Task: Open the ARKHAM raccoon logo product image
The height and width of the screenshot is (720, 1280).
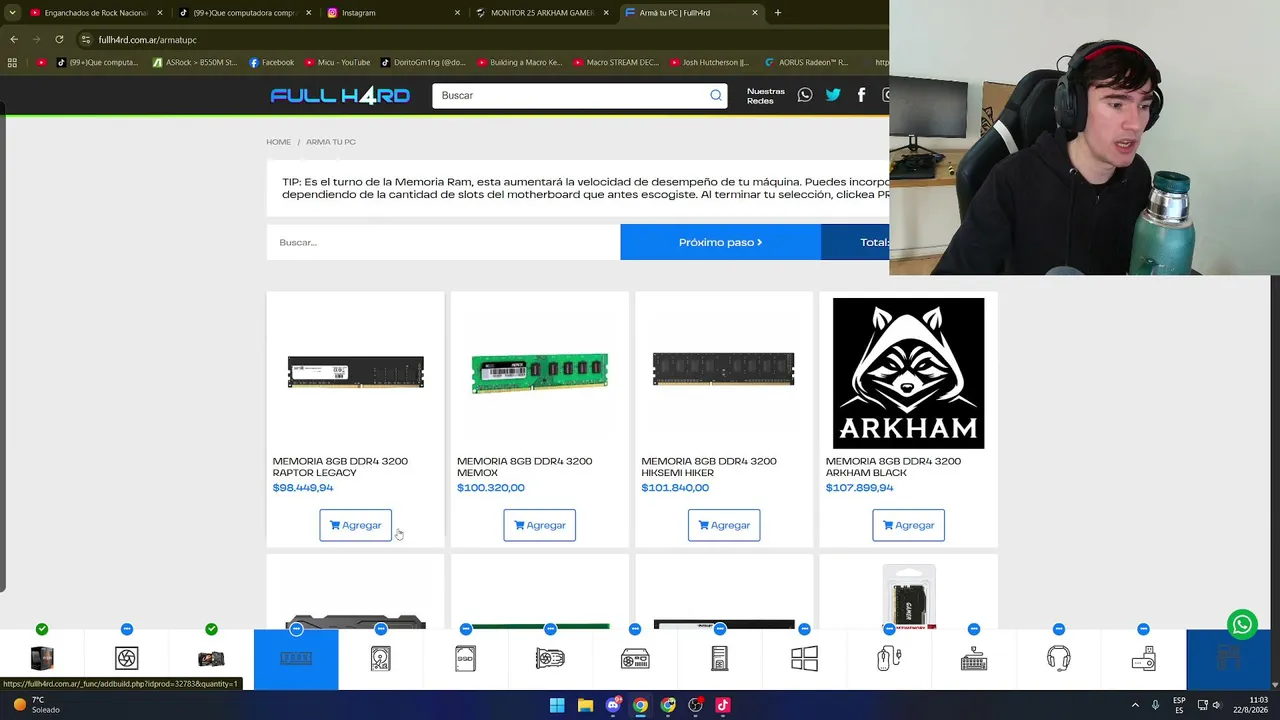Action: [x=908, y=373]
